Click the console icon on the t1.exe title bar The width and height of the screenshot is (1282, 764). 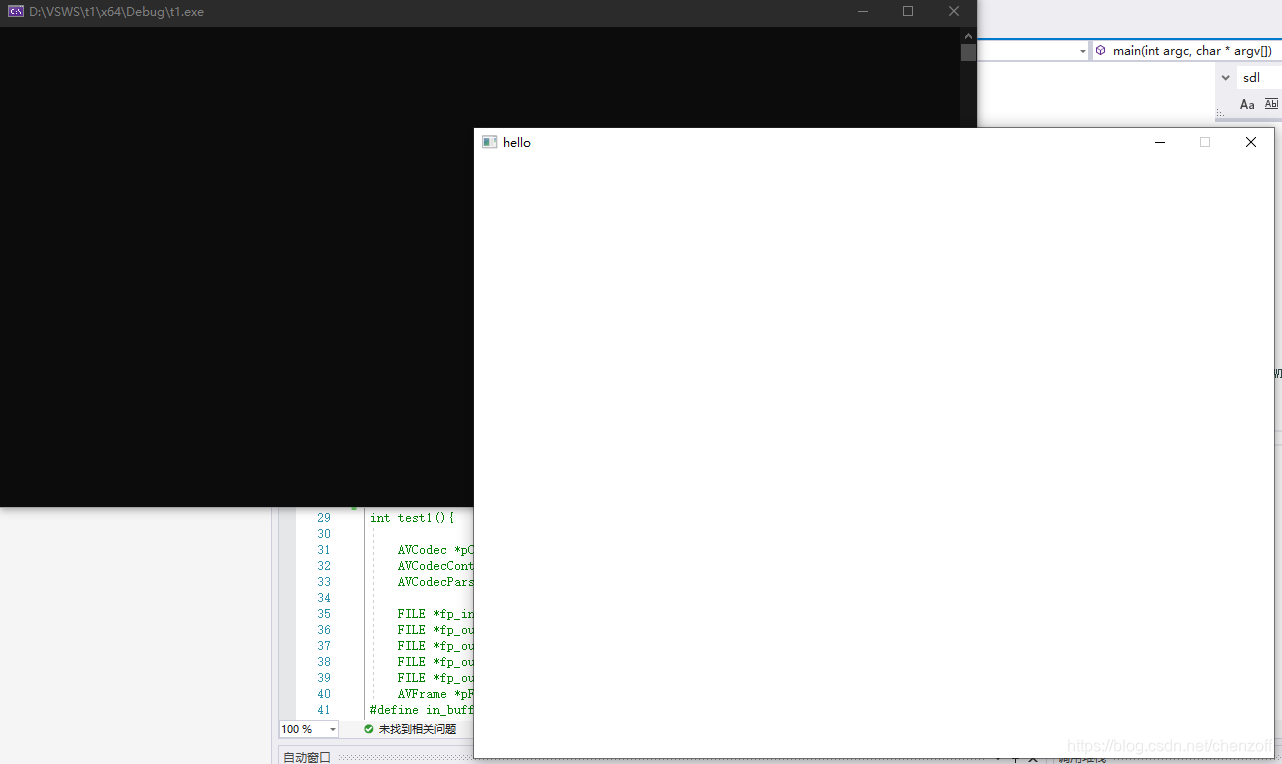(14, 11)
